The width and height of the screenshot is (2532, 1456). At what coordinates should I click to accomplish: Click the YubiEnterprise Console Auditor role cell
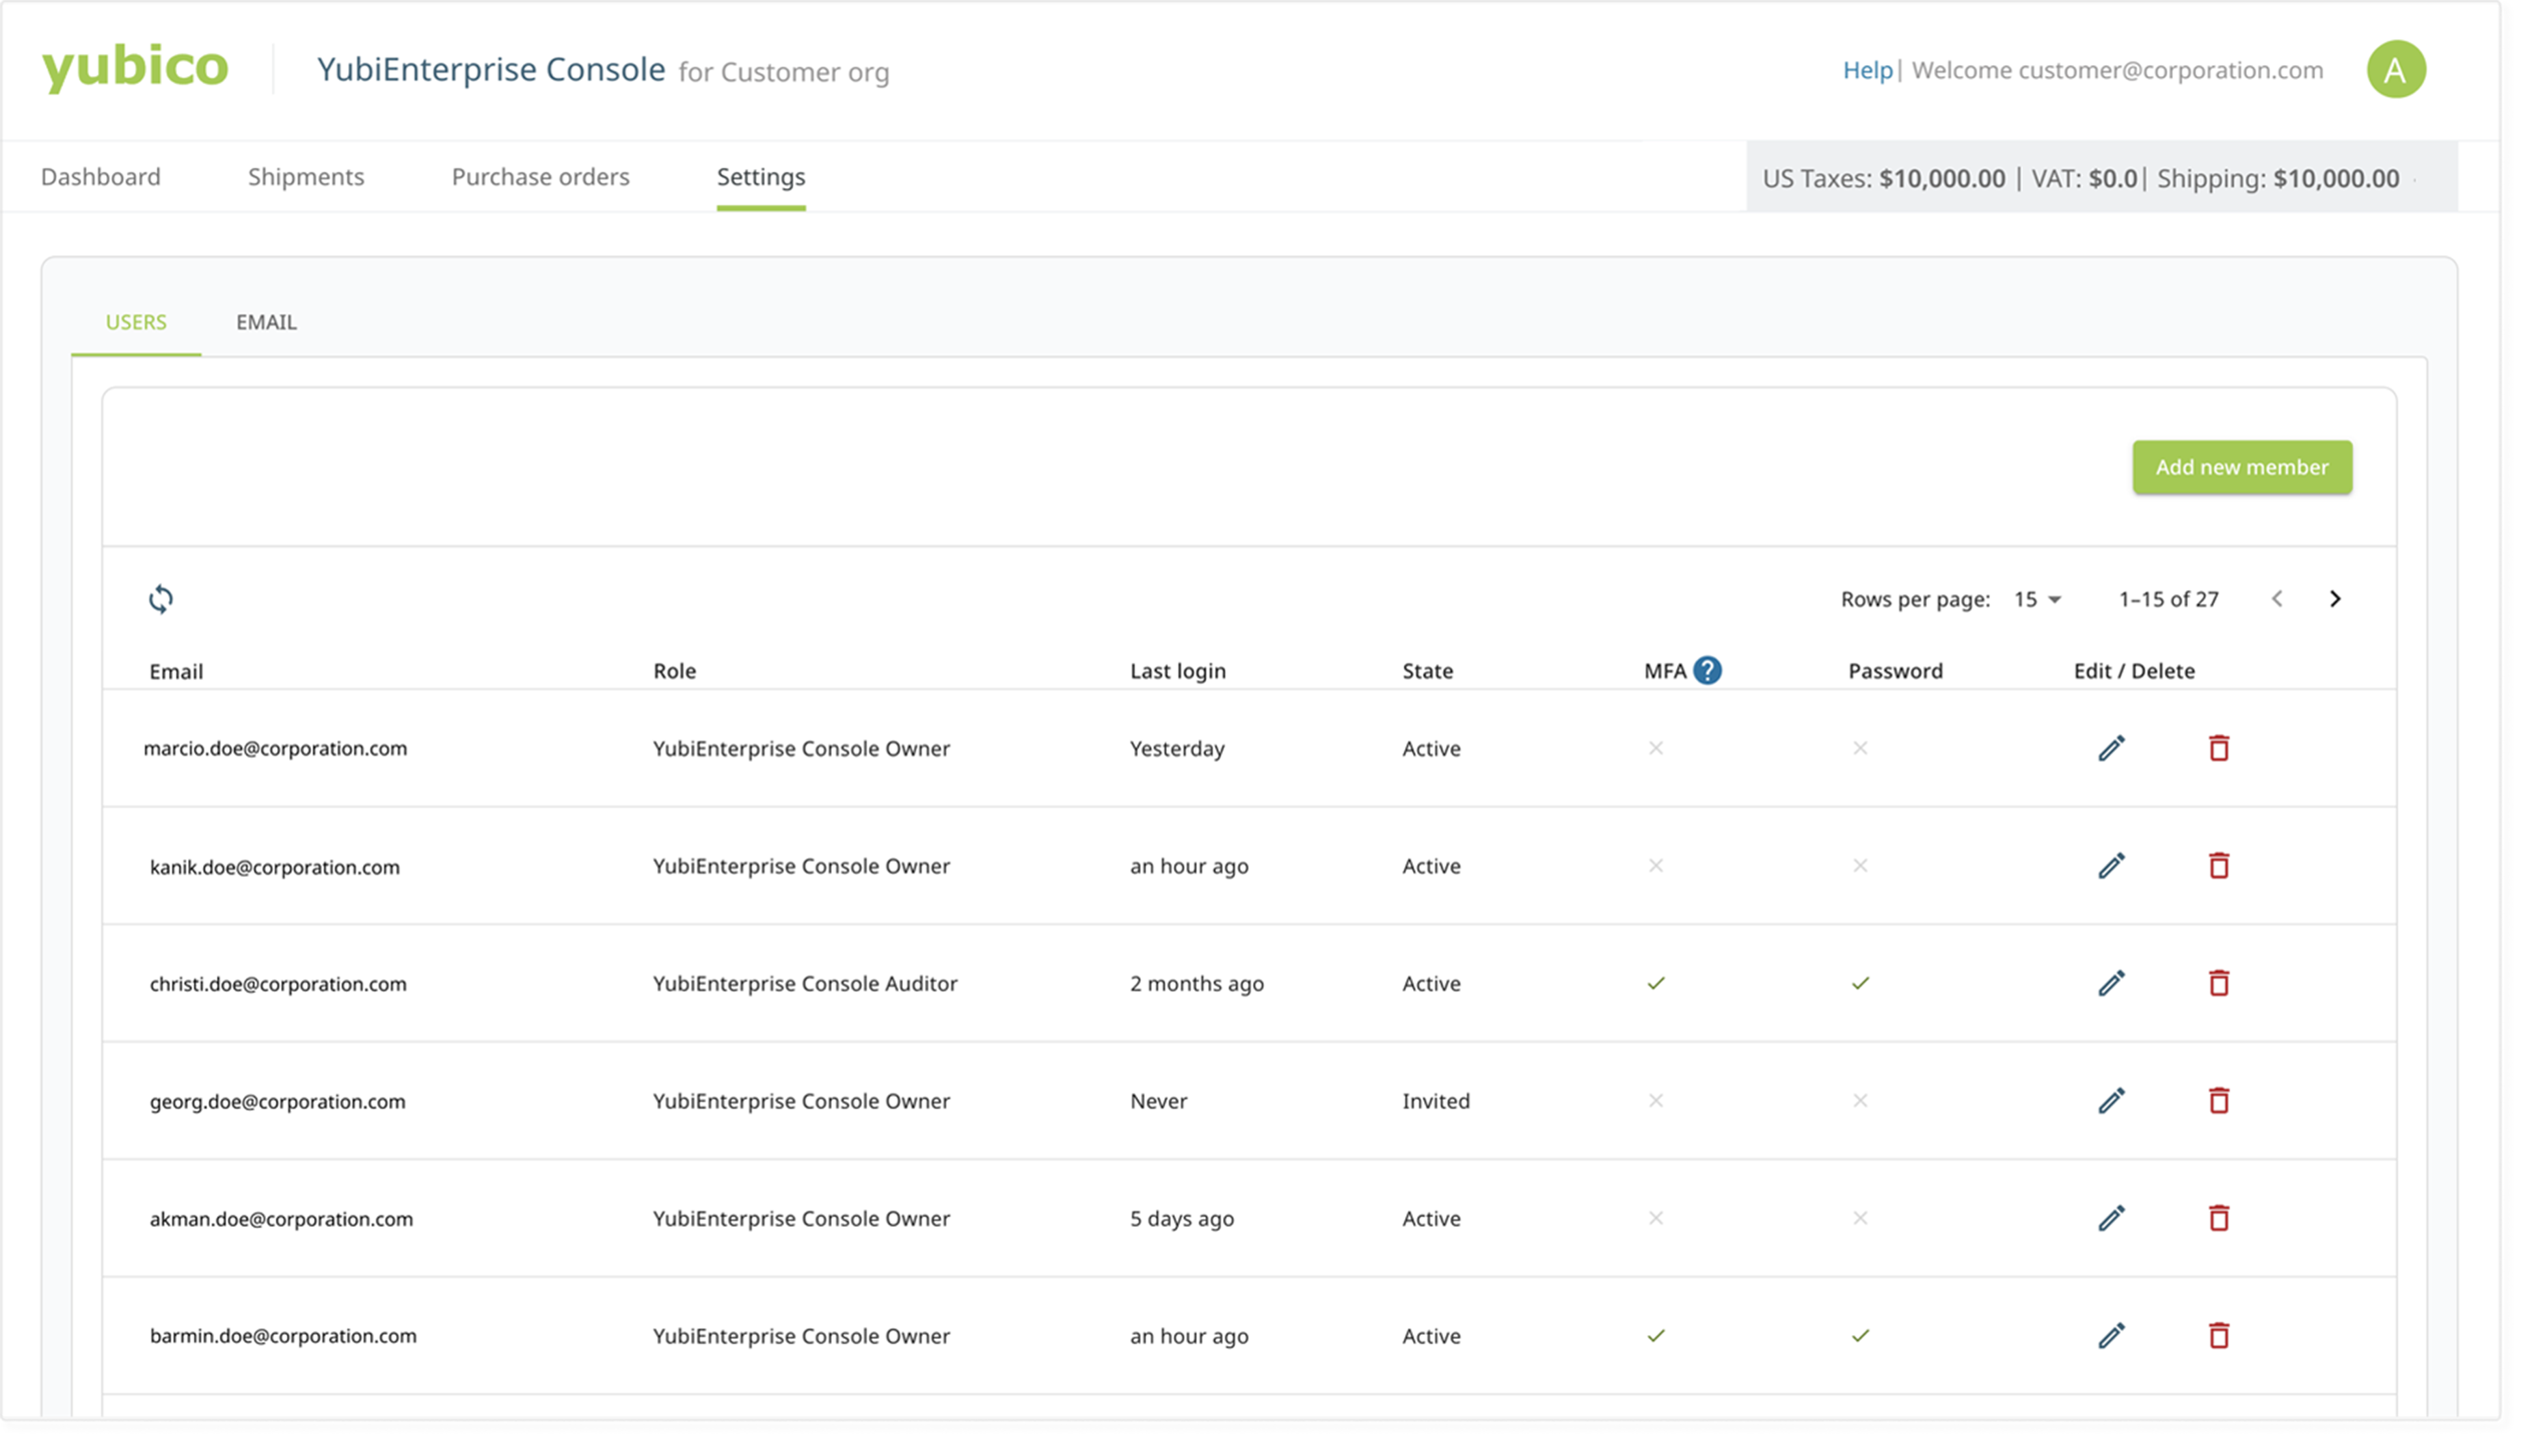click(x=805, y=983)
